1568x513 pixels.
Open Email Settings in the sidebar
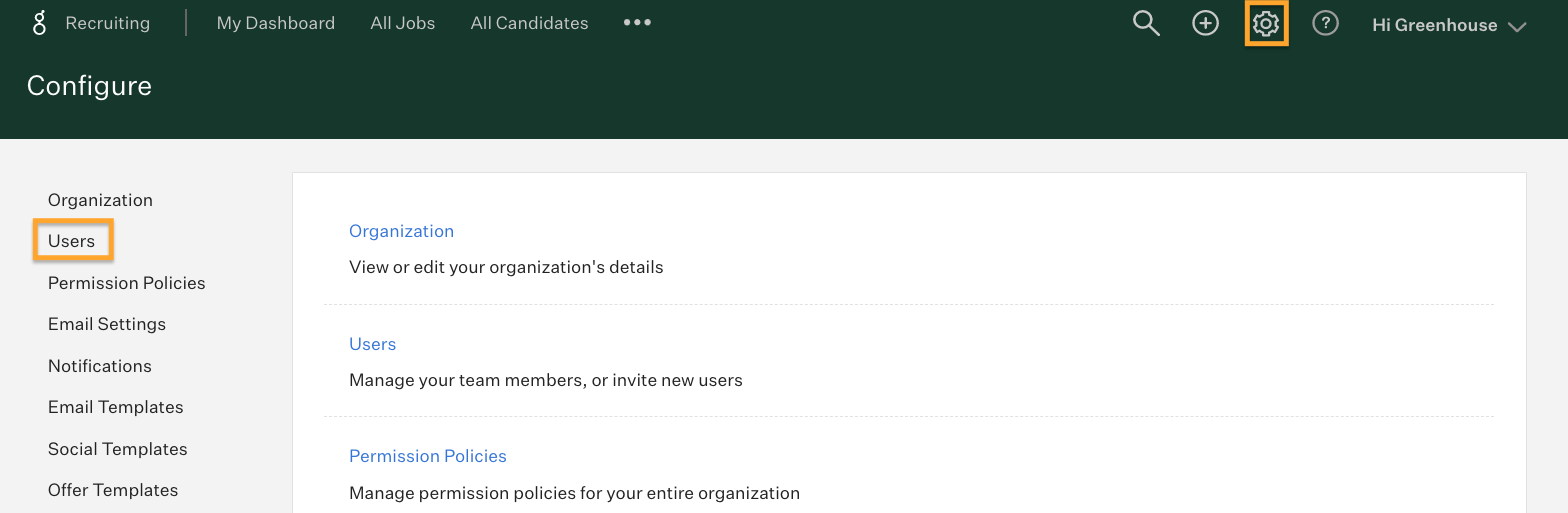point(107,324)
